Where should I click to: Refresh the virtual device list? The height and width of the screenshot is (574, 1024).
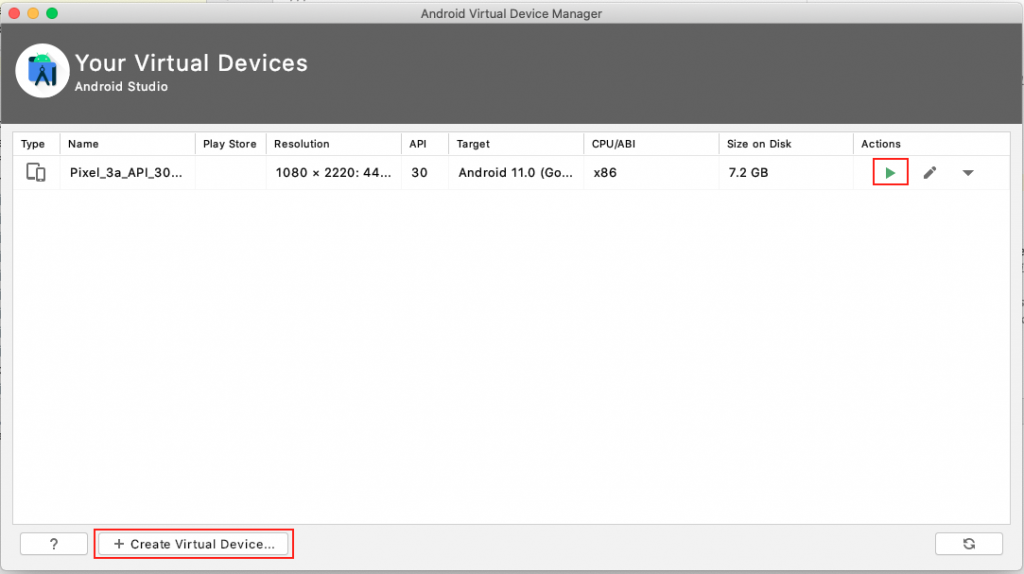[x=968, y=544]
